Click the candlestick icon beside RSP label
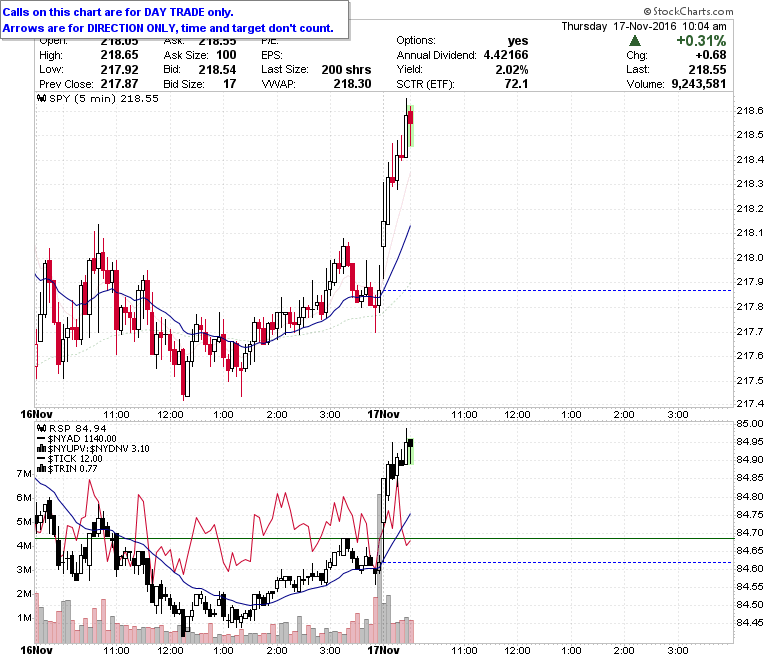The width and height of the screenshot is (780, 659). pyautogui.click(x=42, y=428)
